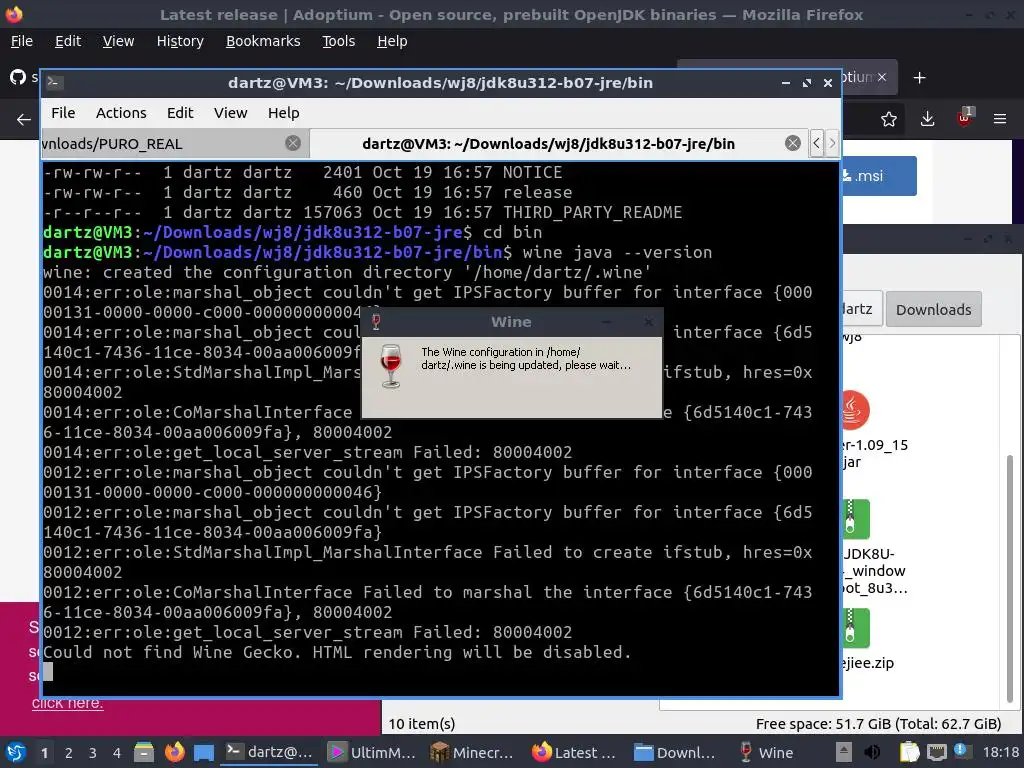Open the Firefox Tools menu

(338, 41)
